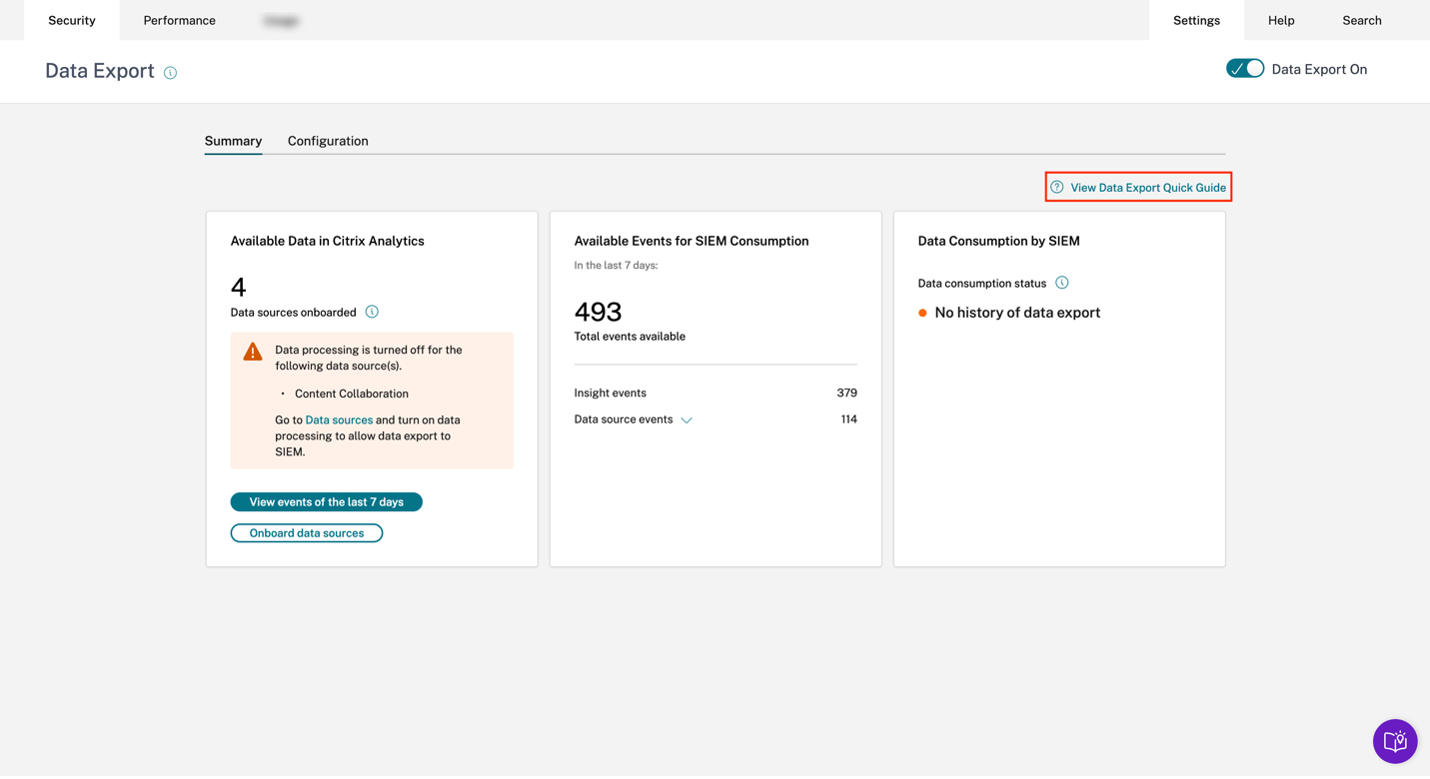Select the Summary tab
Screen dimensions: 1430x779
point(233,141)
